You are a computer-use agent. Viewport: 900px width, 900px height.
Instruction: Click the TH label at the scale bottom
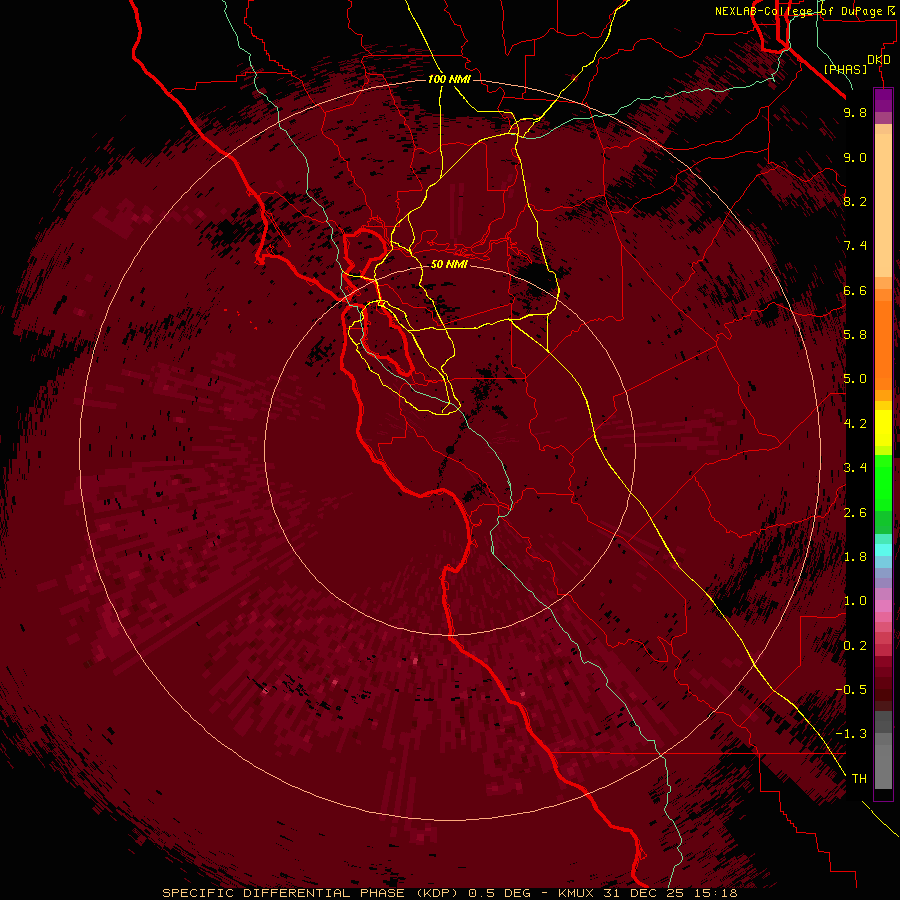click(x=859, y=779)
